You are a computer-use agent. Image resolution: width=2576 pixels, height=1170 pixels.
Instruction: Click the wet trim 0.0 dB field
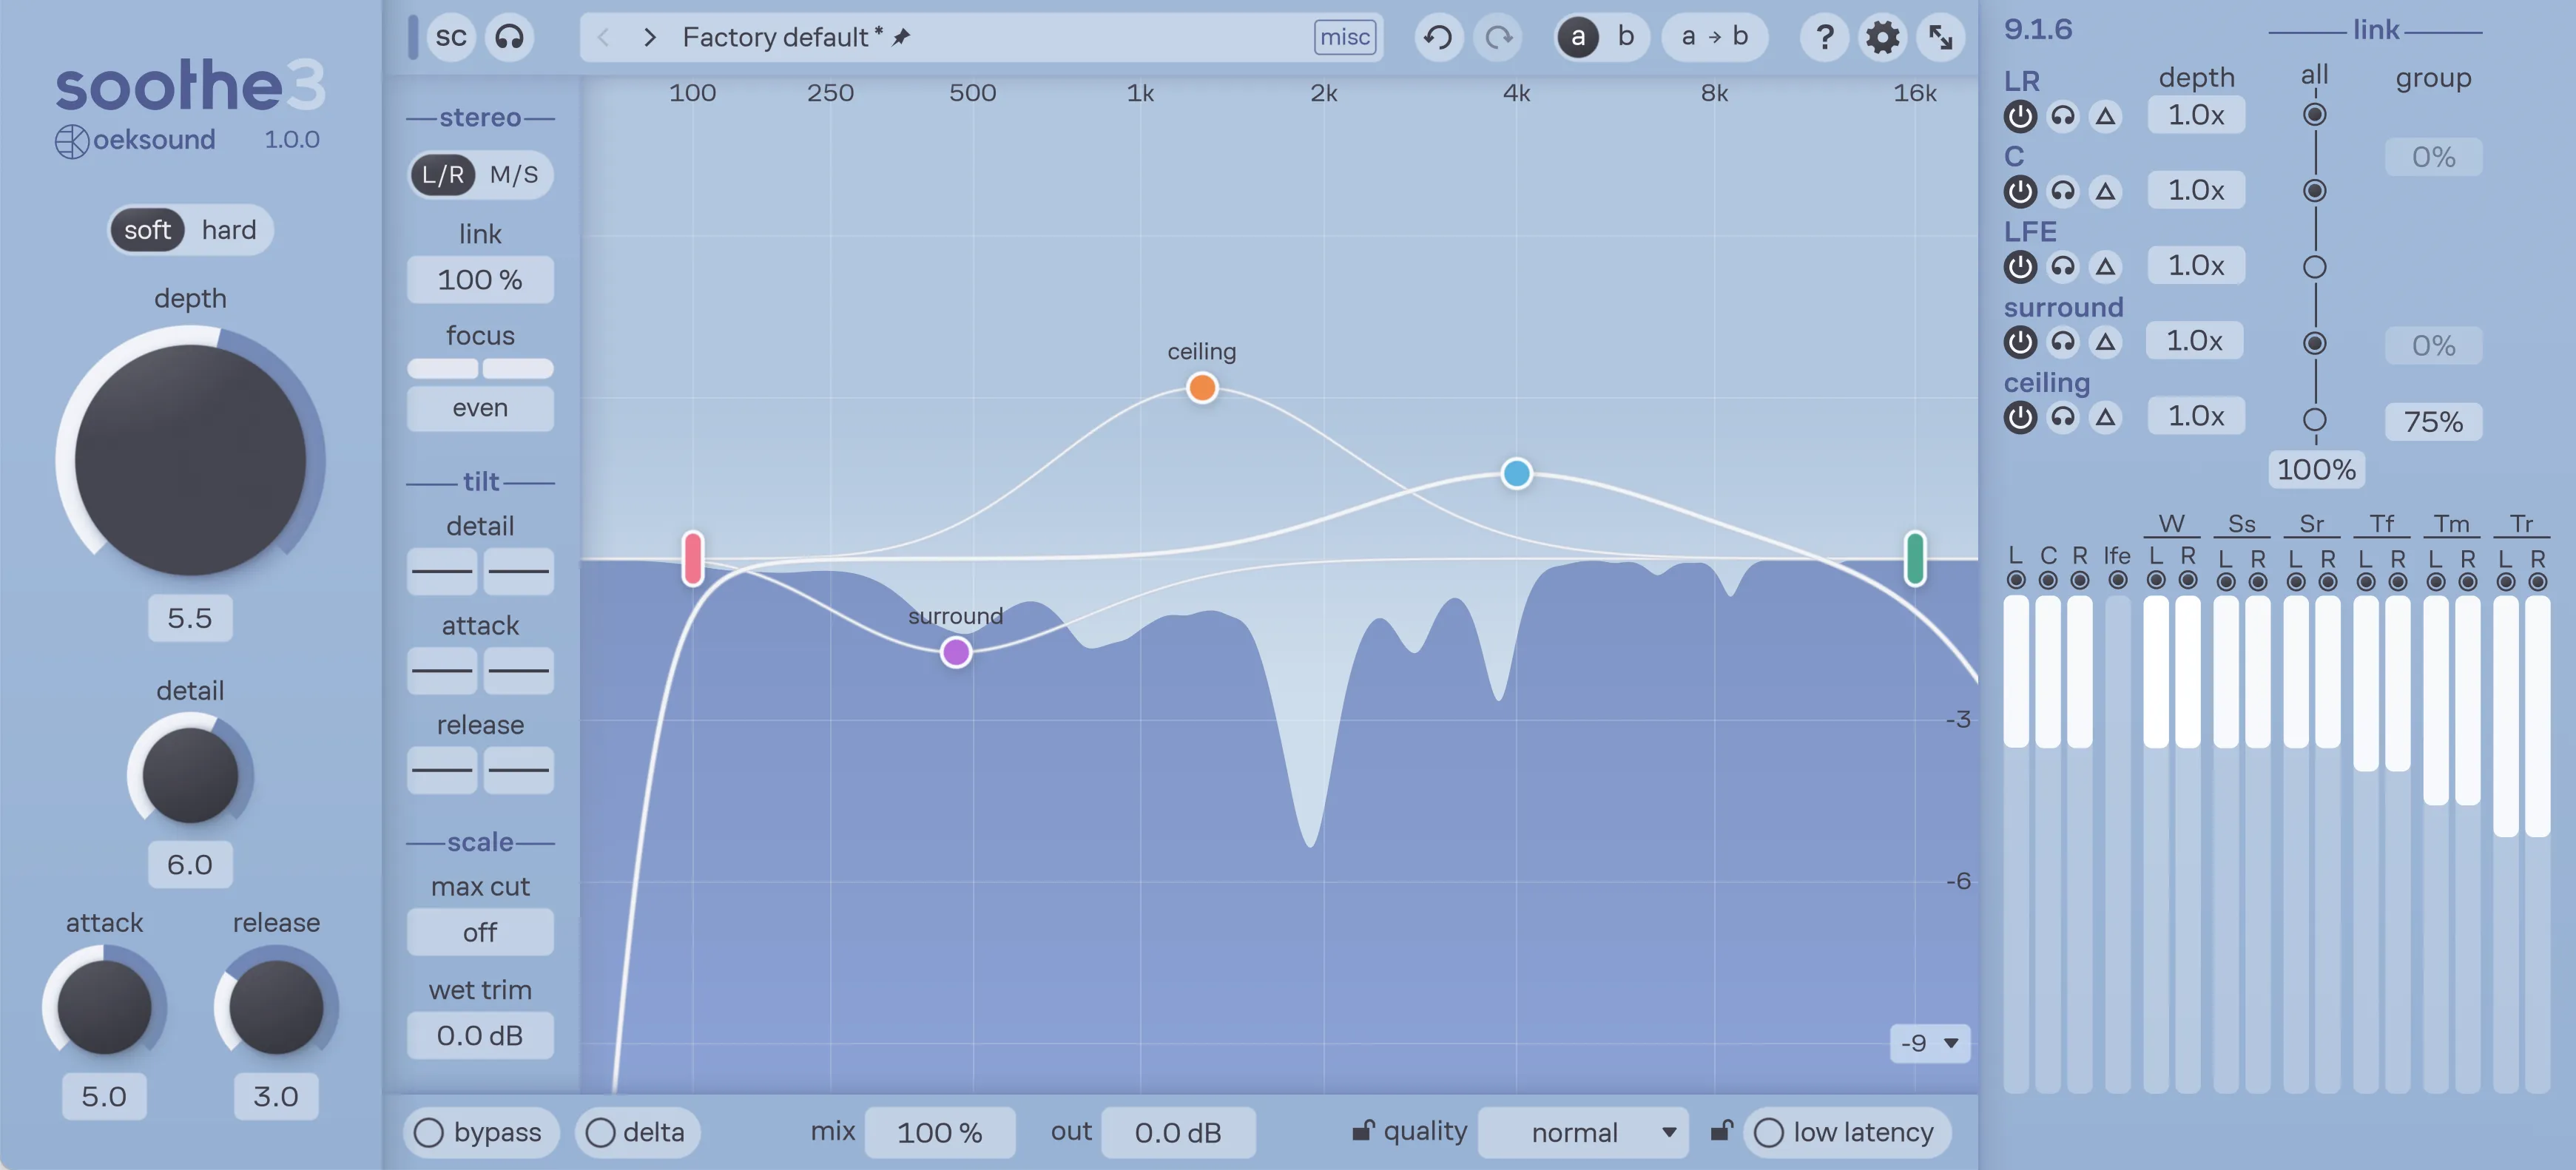coord(480,1036)
